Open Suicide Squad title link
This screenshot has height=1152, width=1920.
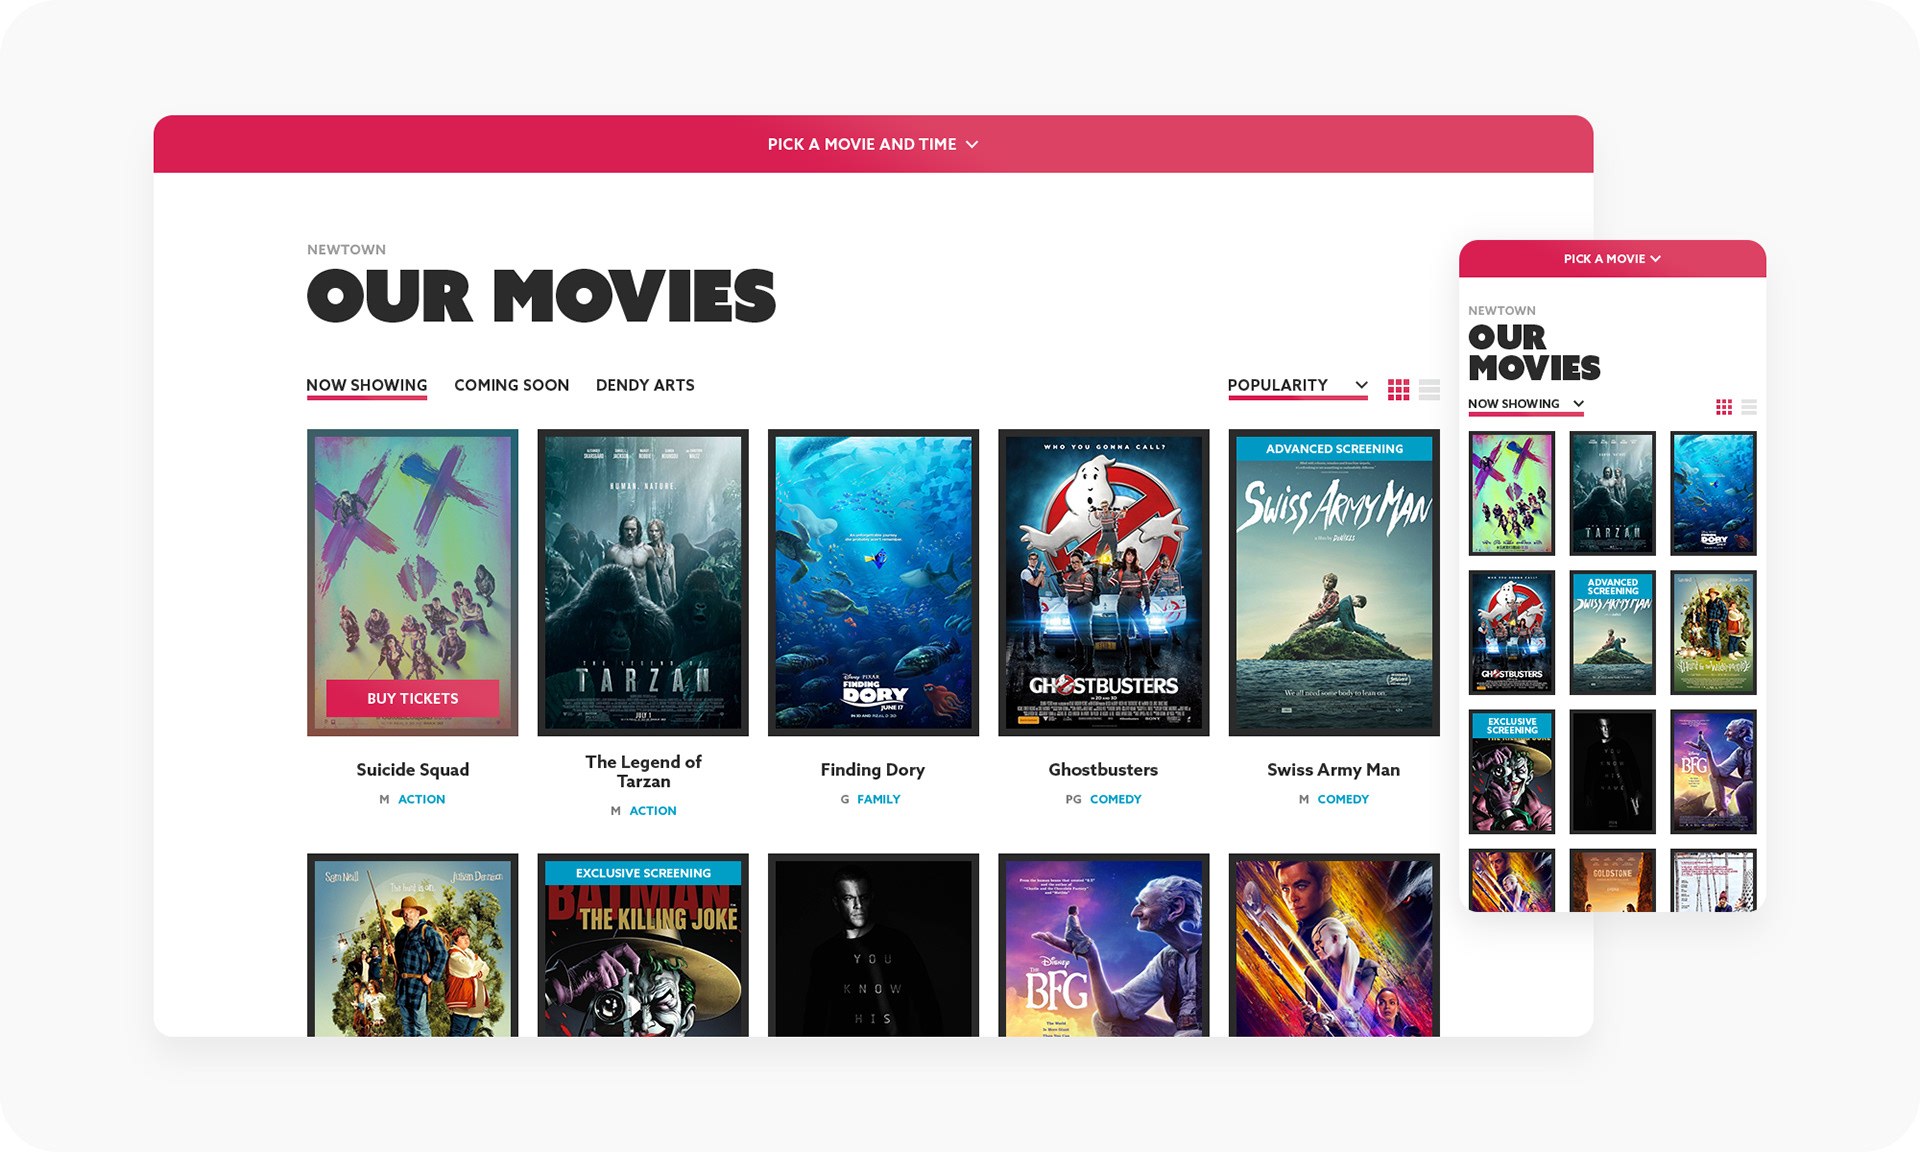[x=412, y=769]
